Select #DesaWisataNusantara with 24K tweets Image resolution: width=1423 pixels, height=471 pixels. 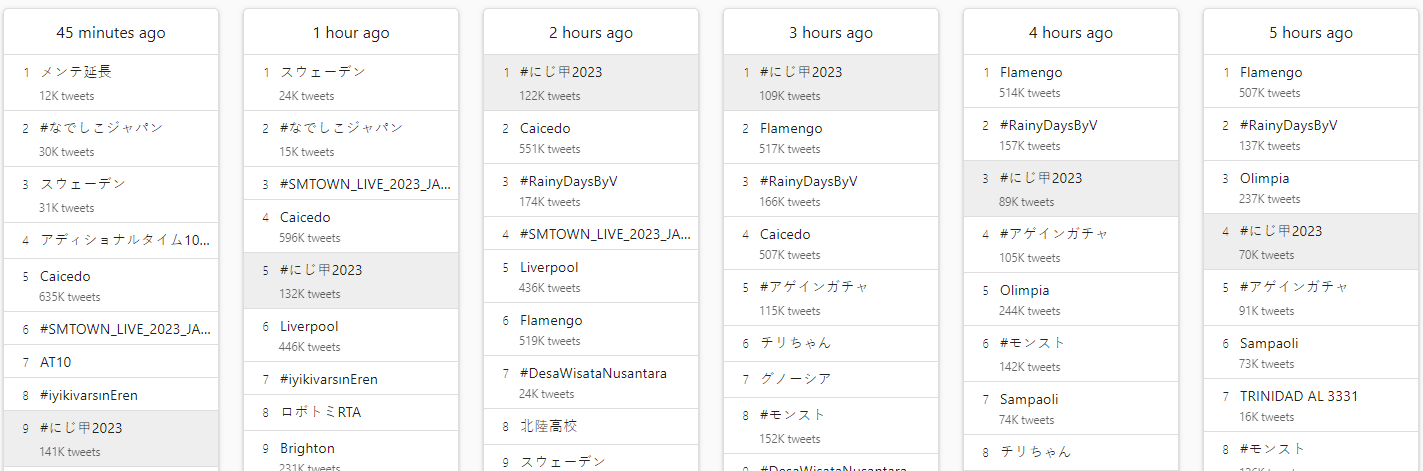pos(593,373)
